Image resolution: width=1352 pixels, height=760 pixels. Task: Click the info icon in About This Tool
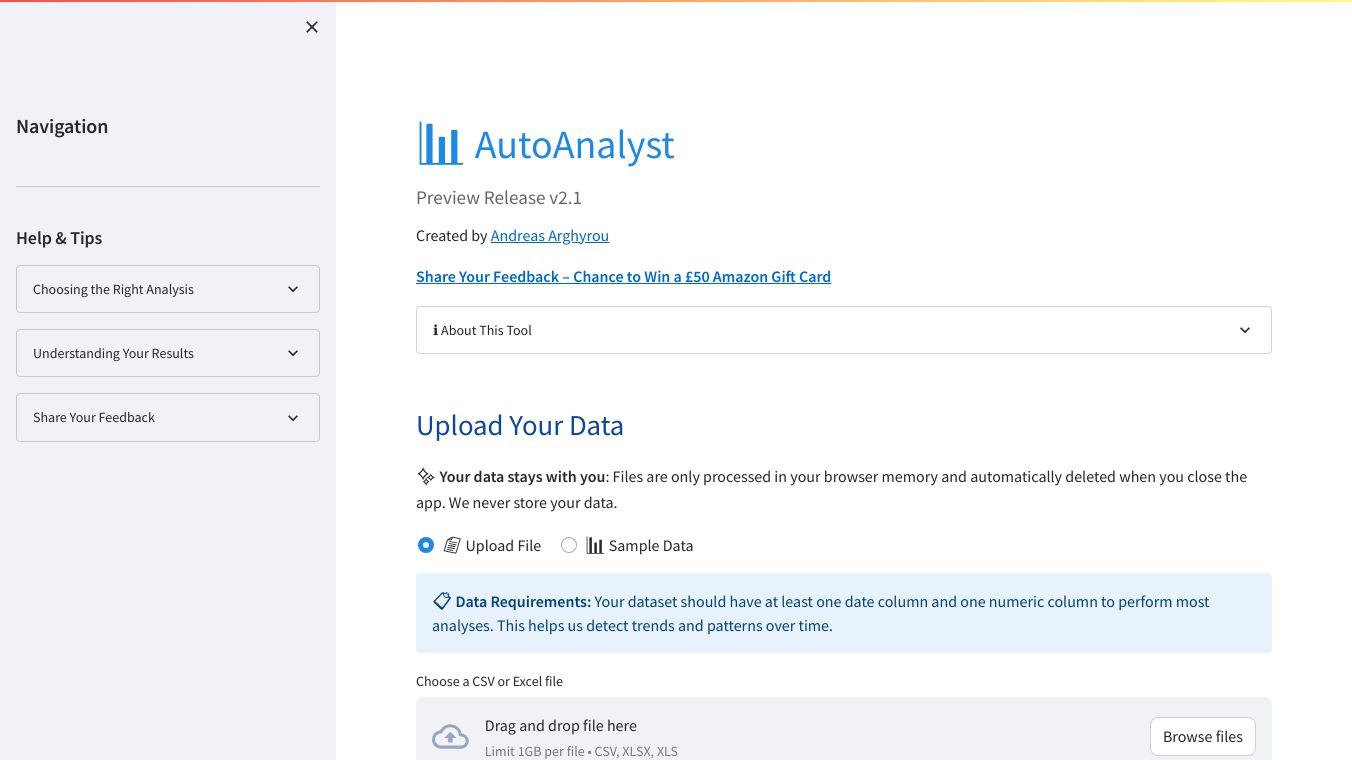(435, 330)
